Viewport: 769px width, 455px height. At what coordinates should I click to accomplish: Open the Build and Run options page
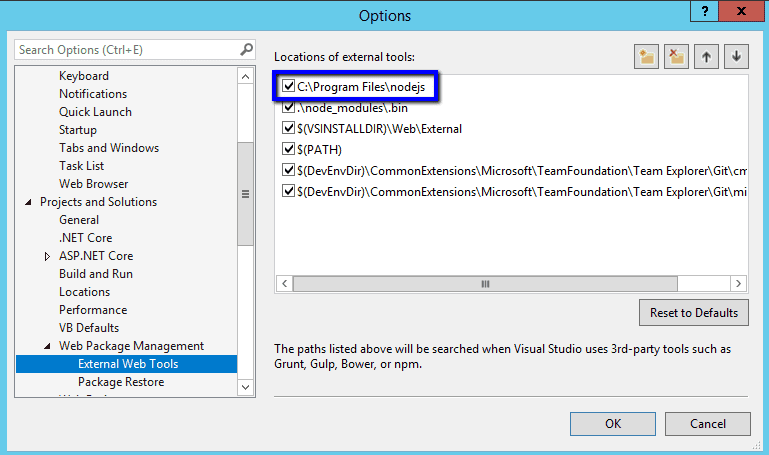click(96, 274)
